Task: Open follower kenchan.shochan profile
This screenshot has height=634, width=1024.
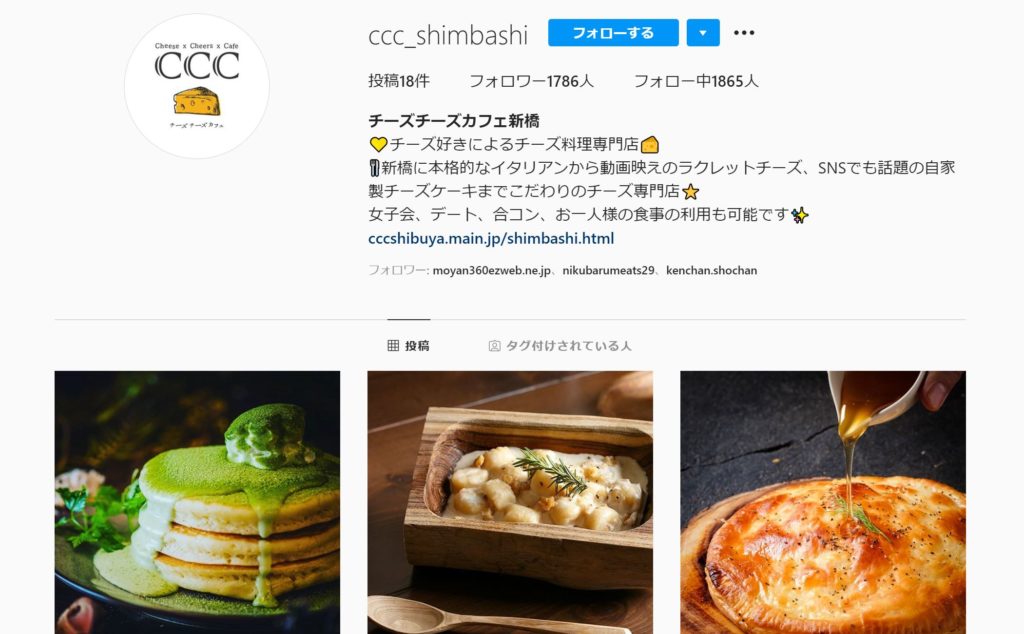Action: (x=711, y=270)
